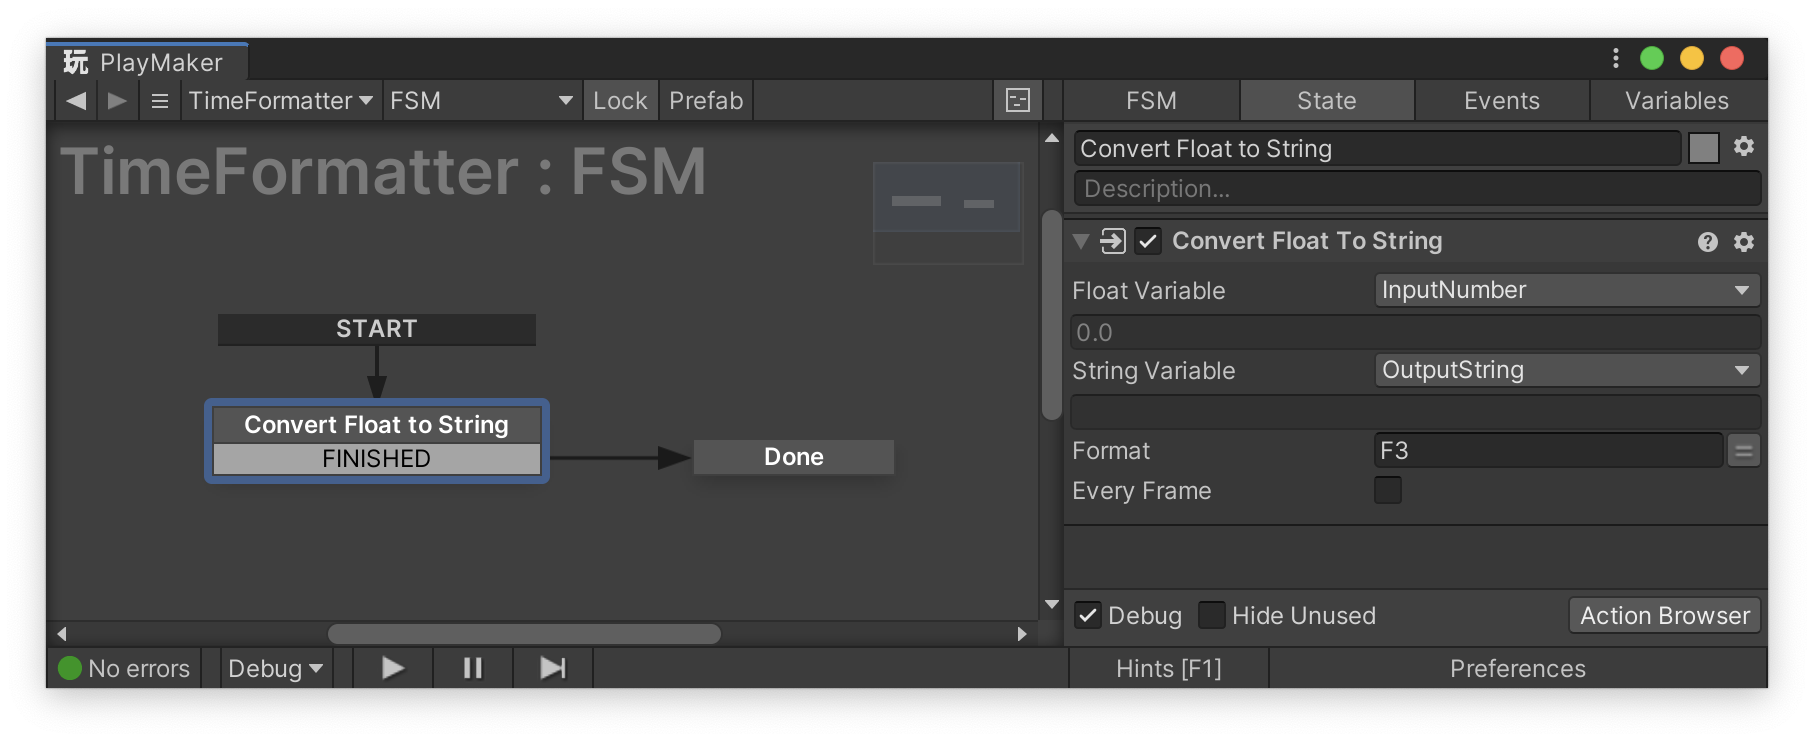The width and height of the screenshot is (1814, 742).
Task: Play the game from PlayMaker toolbar
Action: pos(393,668)
